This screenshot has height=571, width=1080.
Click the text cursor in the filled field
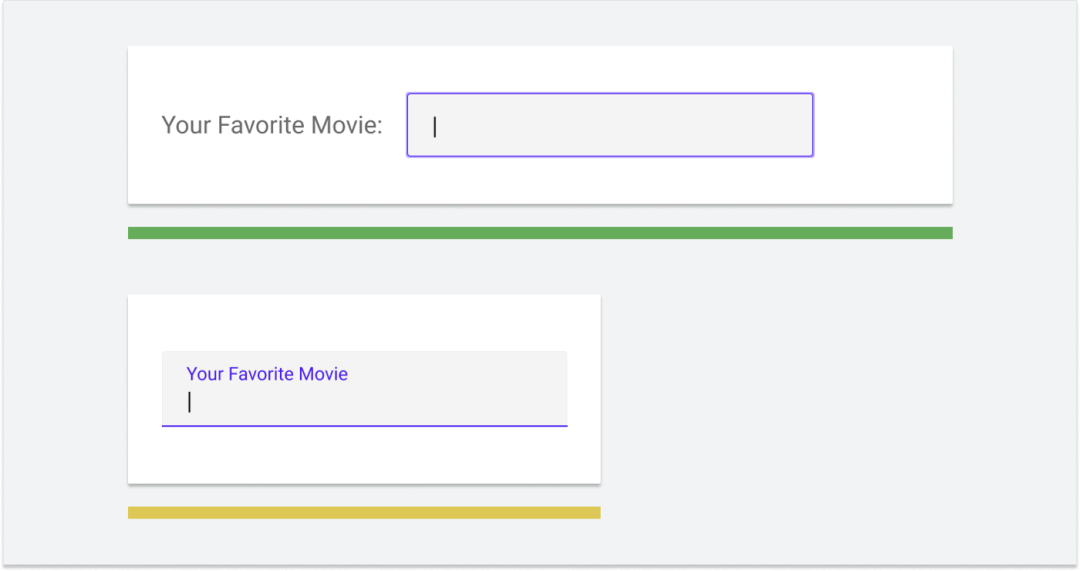coord(189,402)
